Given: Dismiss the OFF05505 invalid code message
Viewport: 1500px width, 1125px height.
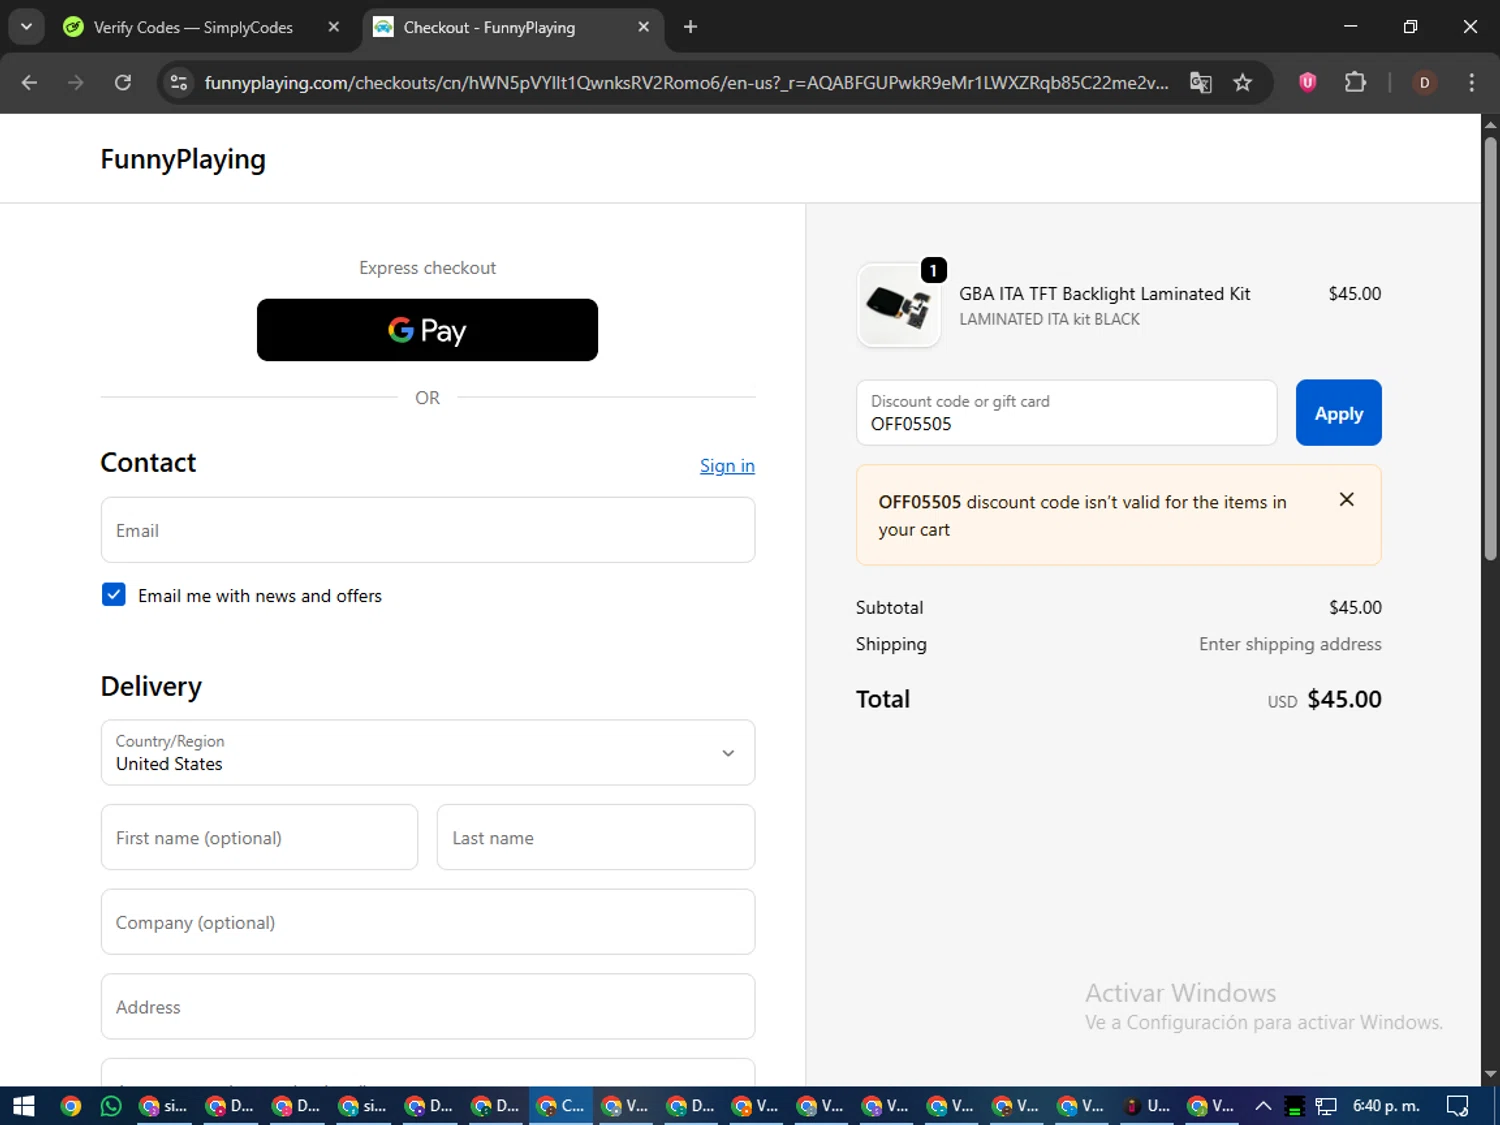Looking at the screenshot, I should (x=1347, y=499).
